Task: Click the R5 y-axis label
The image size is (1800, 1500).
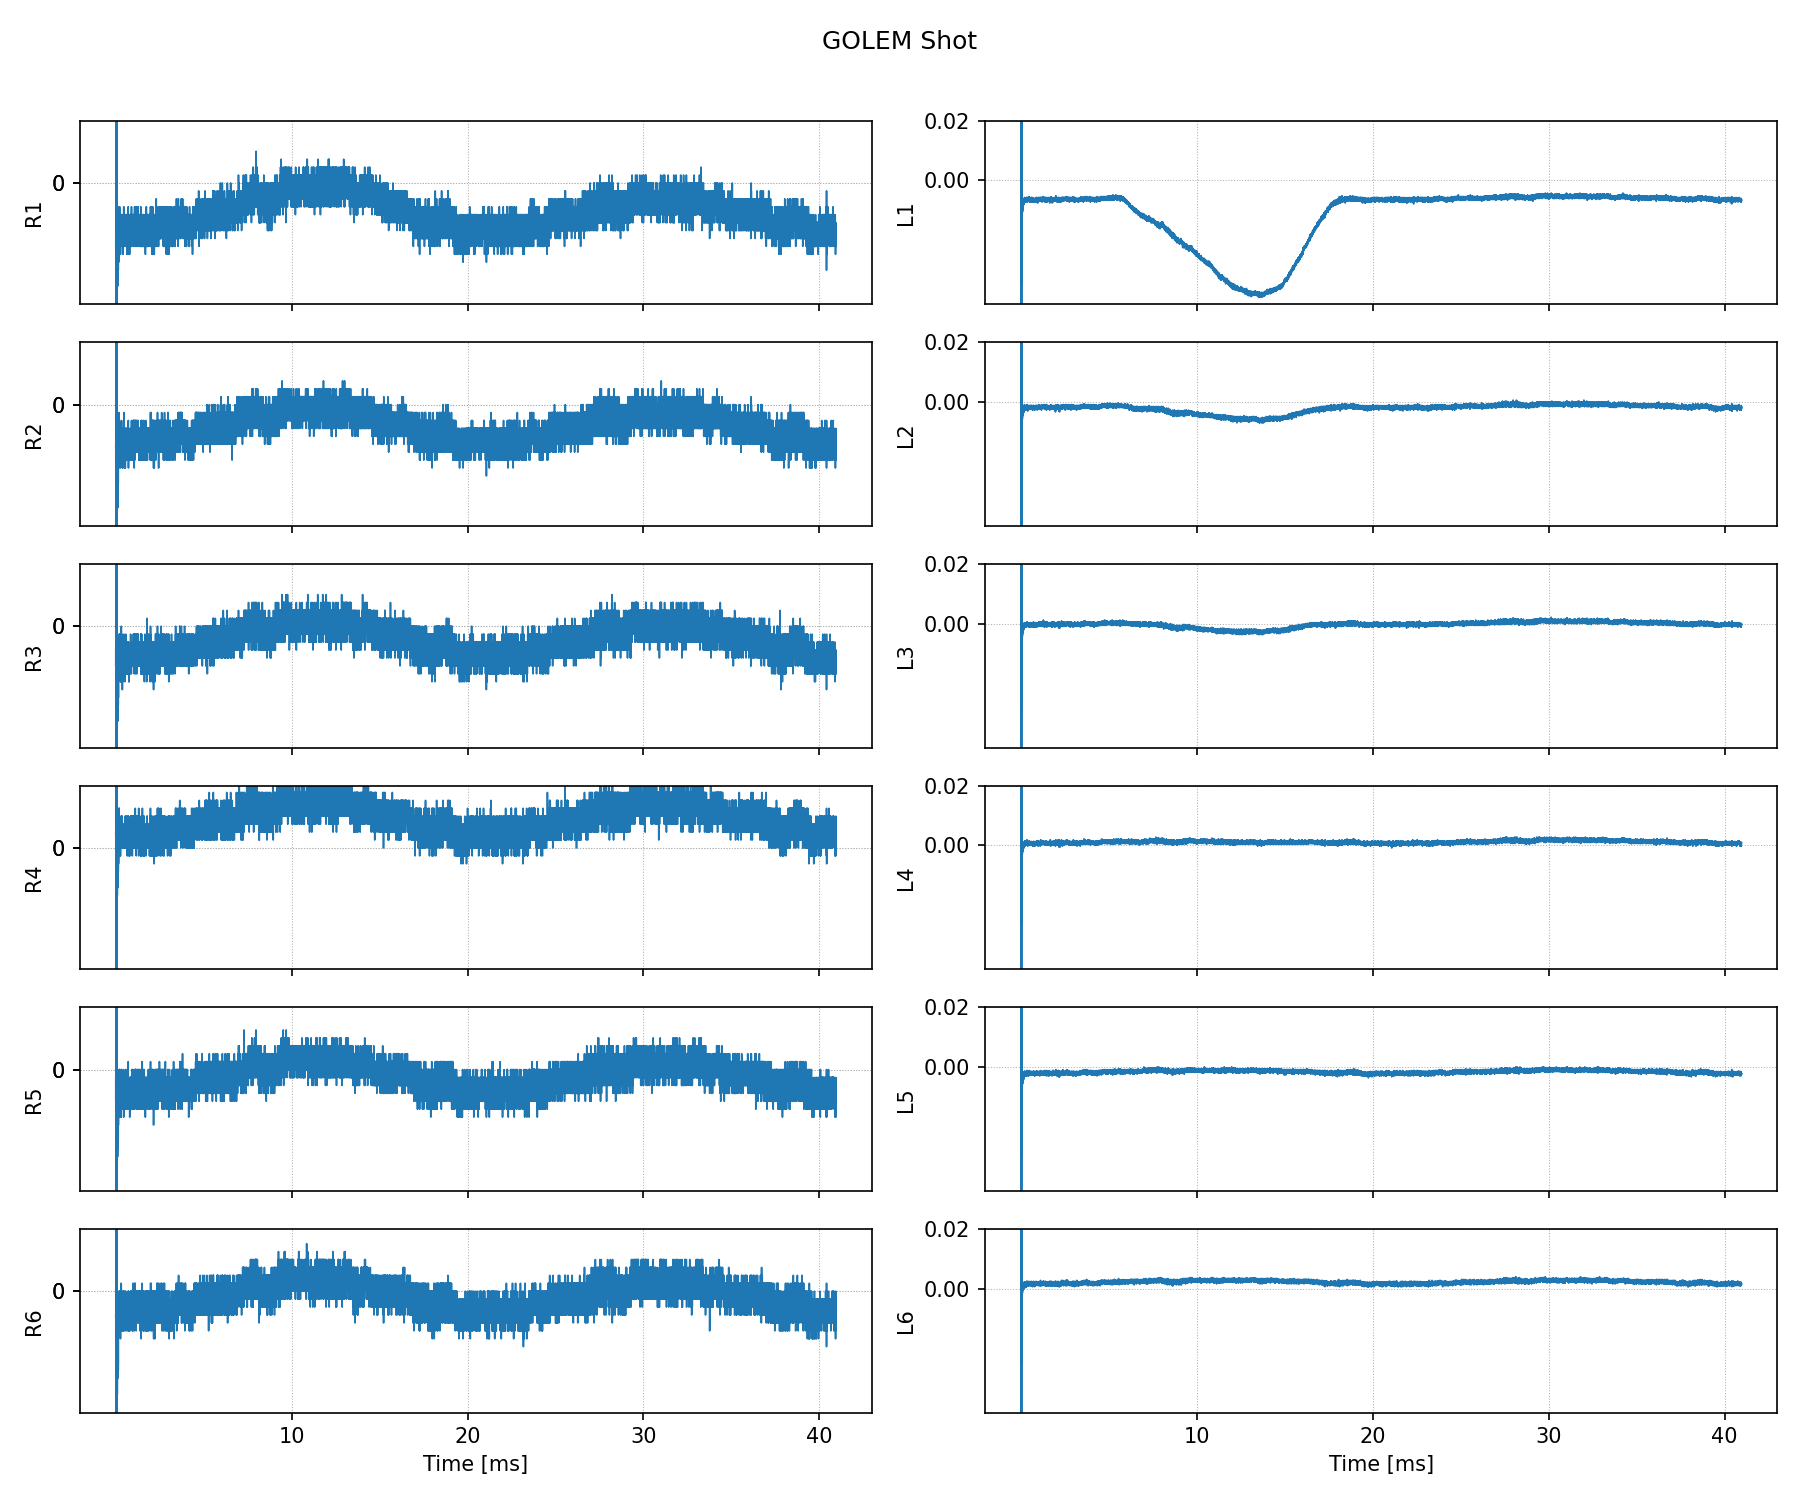Action: 34,1101
